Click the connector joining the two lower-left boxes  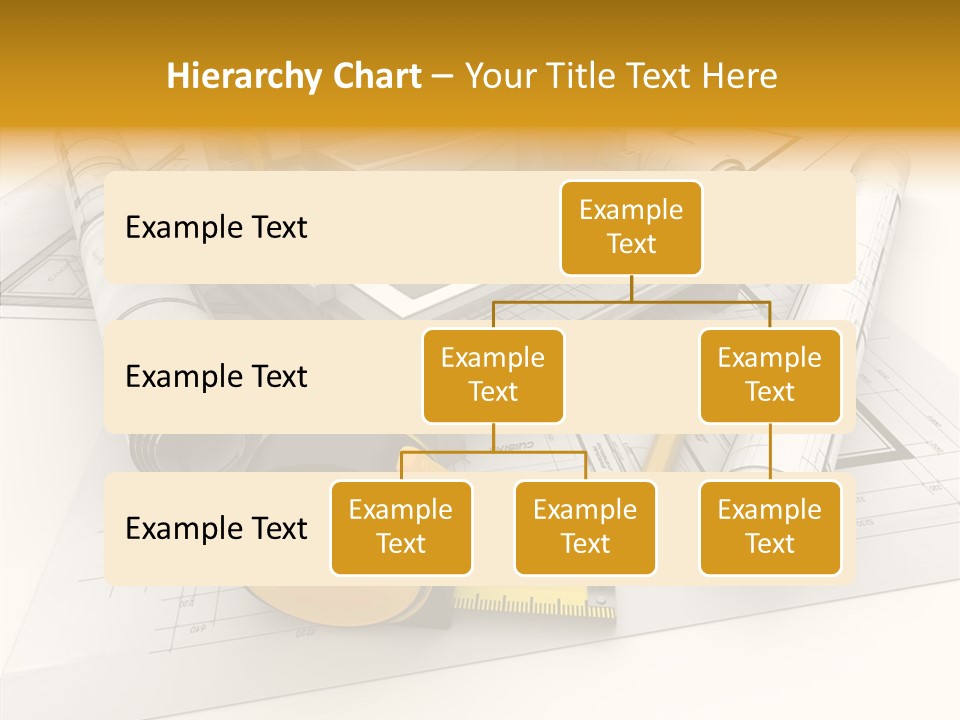pos(493,452)
